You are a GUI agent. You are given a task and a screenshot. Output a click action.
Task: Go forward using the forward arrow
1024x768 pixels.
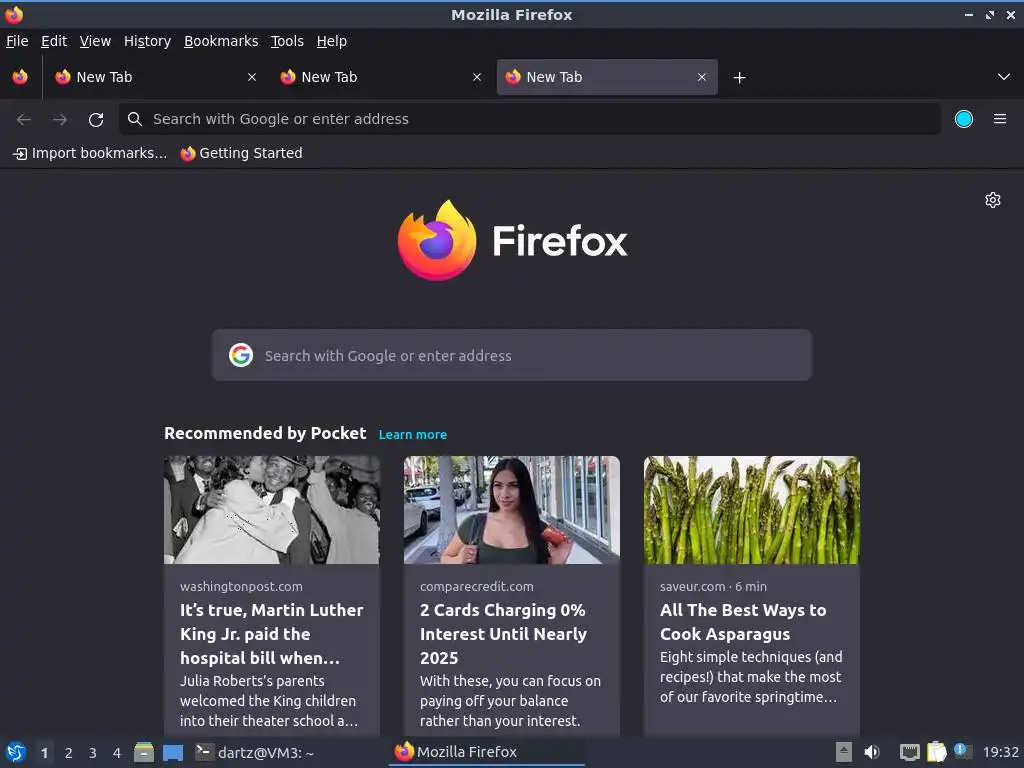(60, 120)
